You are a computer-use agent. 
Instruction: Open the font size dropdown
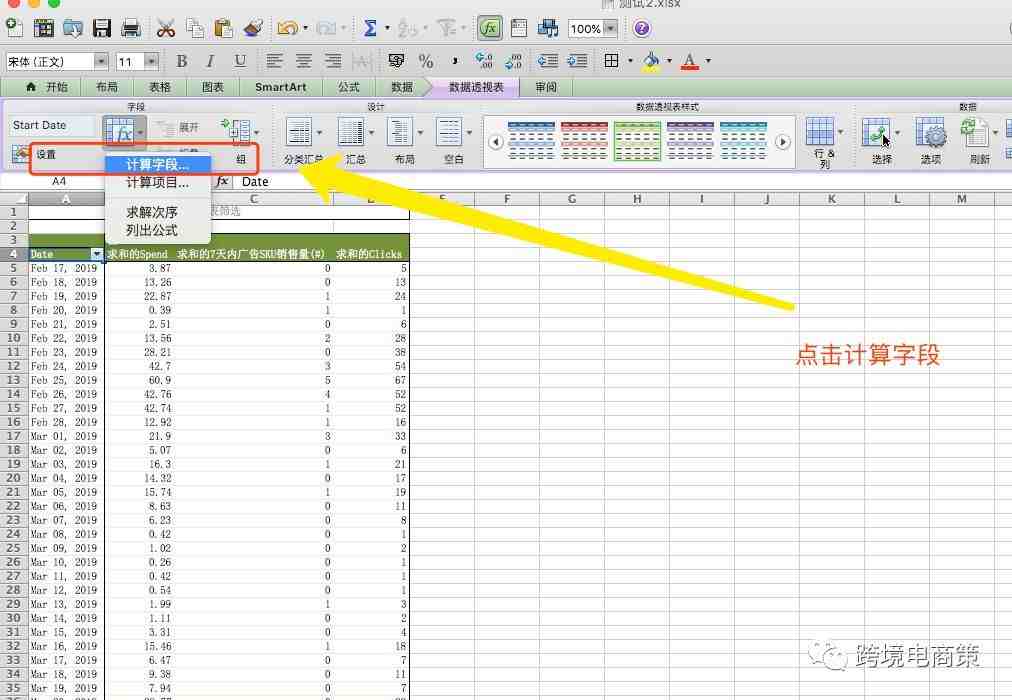tap(151, 61)
